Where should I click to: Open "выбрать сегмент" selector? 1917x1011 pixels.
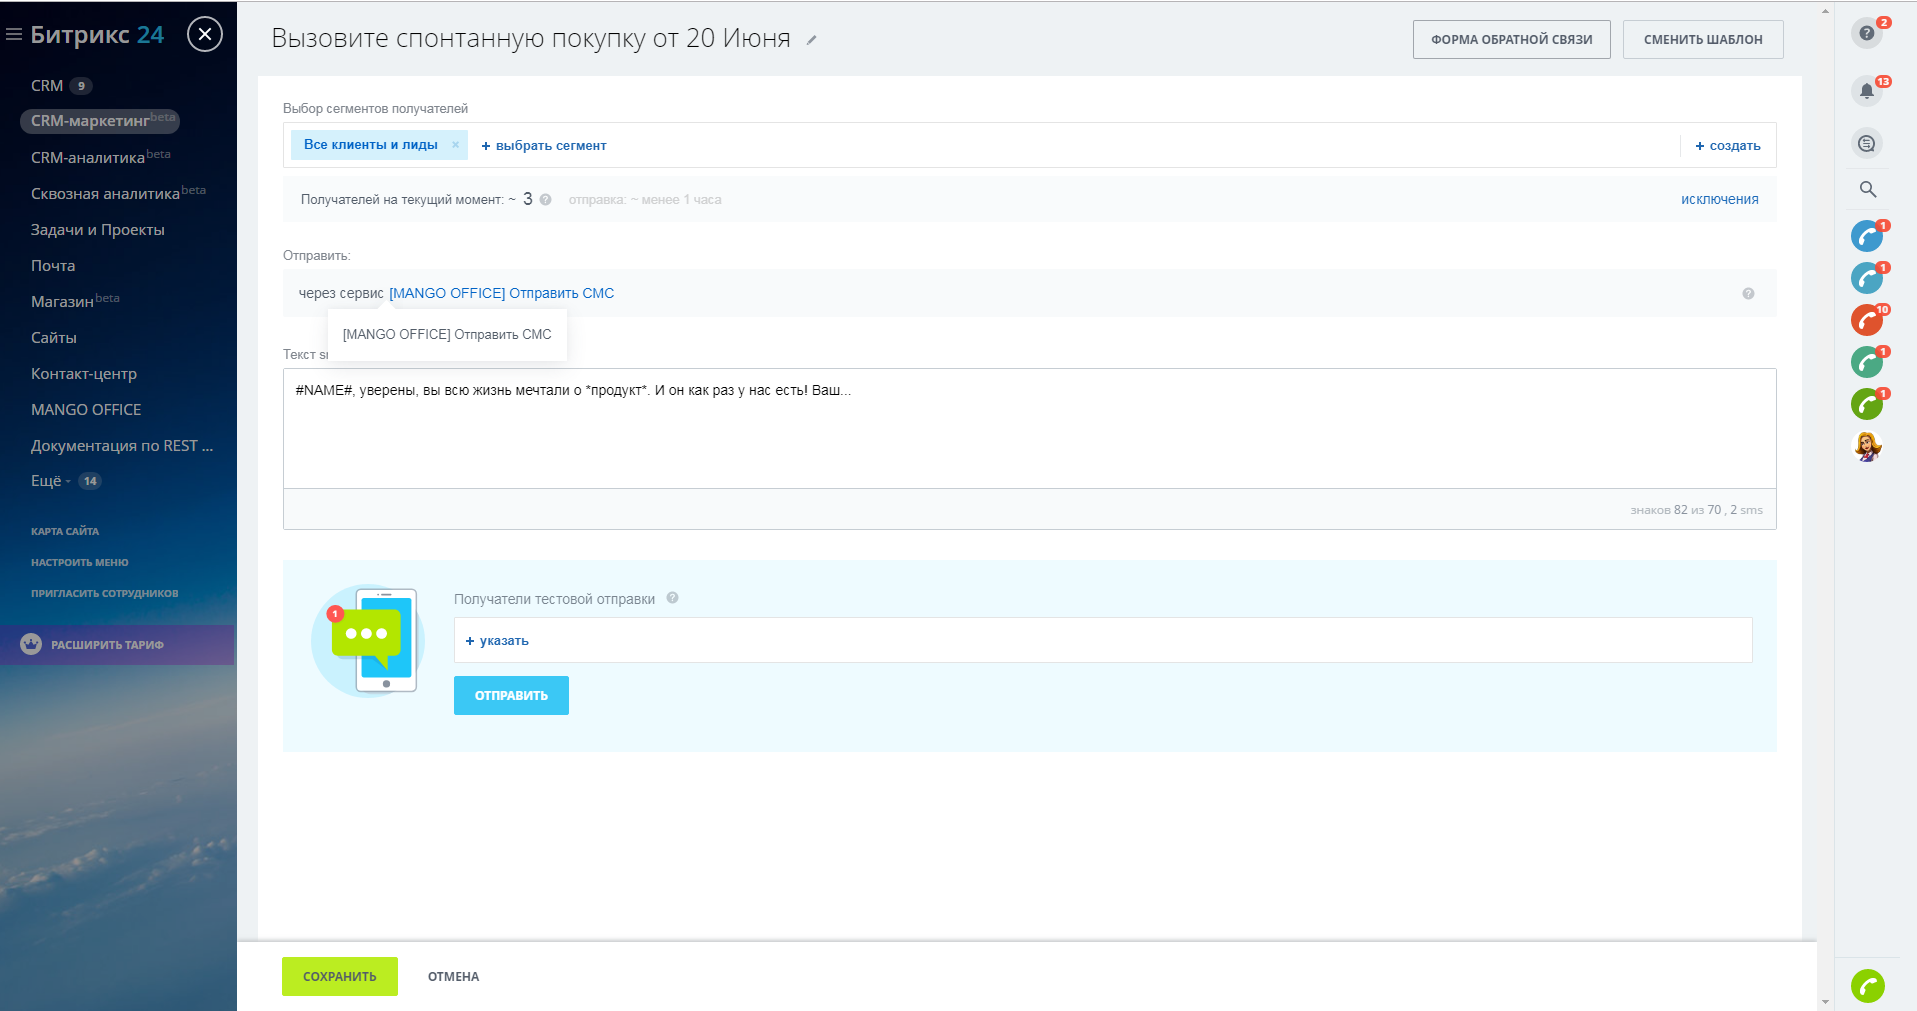pos(544,146)
